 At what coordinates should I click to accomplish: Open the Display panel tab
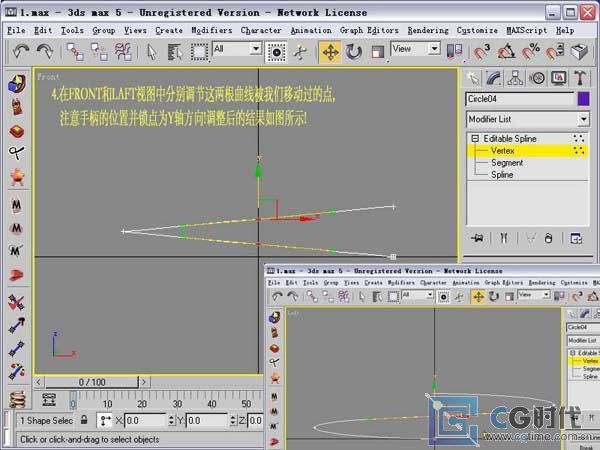point(559,78)
